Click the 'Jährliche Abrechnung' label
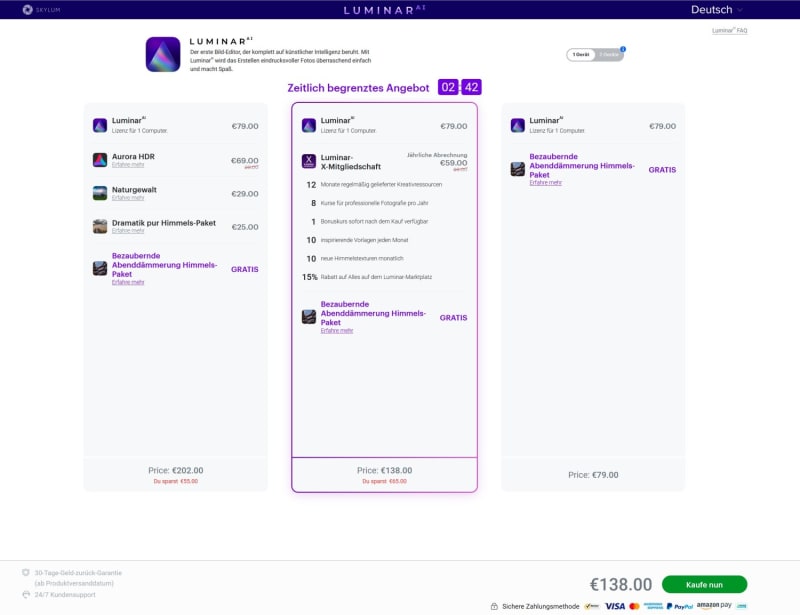Image resolution: width=800 pixels, height=615 pixels. 437,155
